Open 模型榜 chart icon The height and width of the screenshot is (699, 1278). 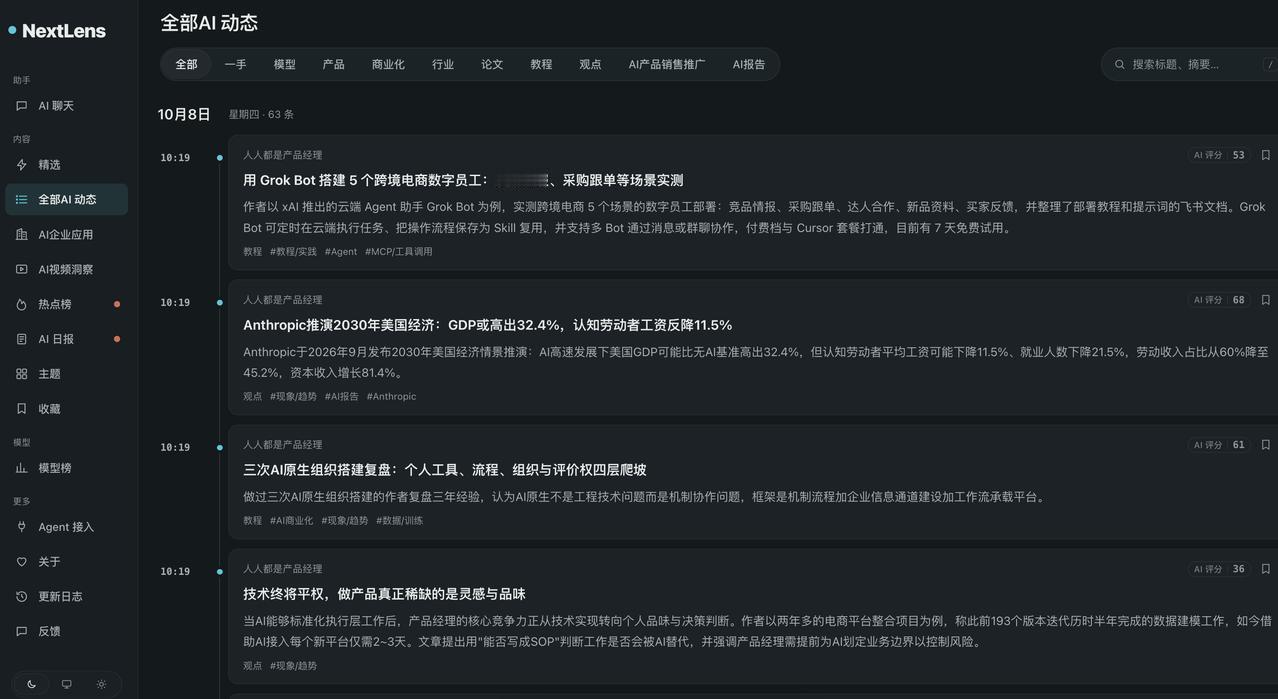[x=22, y=468]
